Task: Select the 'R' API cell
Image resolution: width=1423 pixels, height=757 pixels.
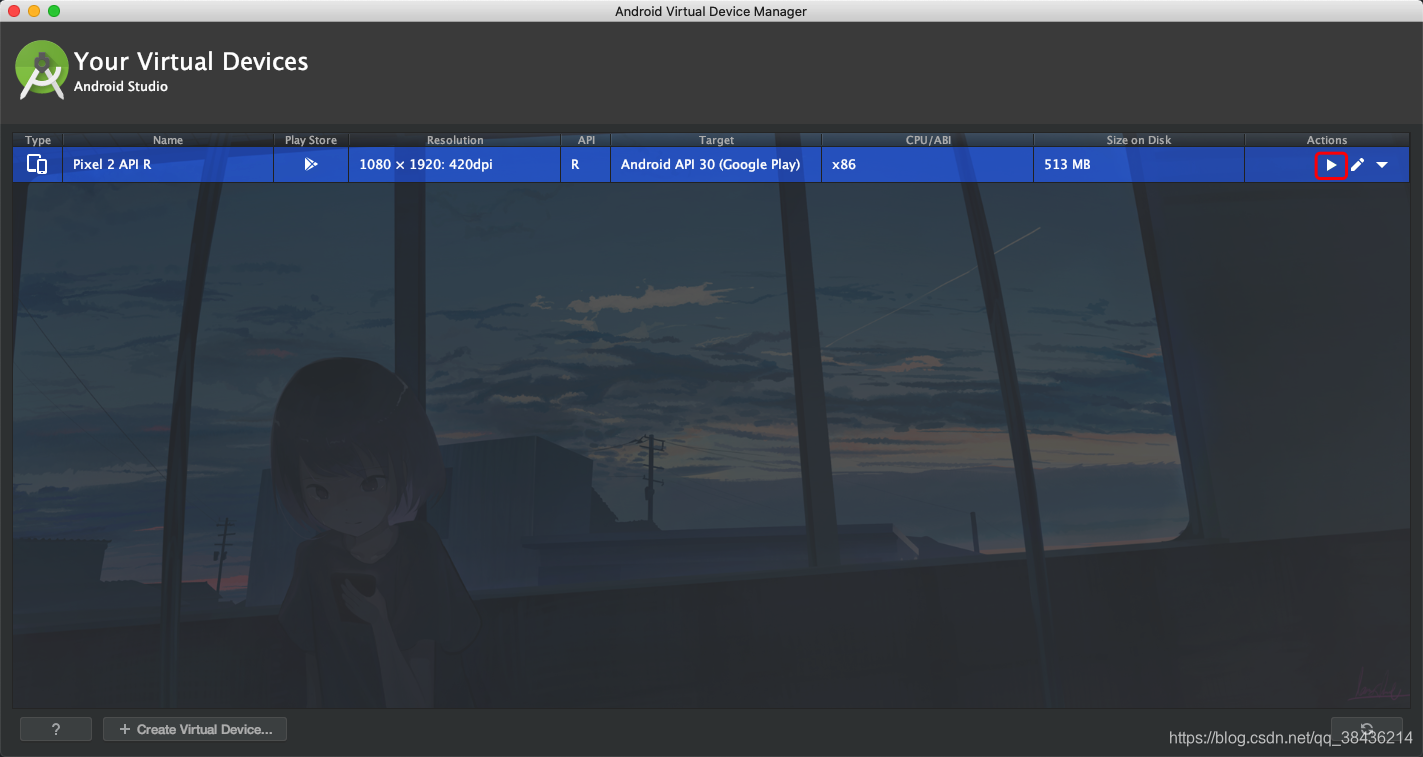Action: click(586, 164)
